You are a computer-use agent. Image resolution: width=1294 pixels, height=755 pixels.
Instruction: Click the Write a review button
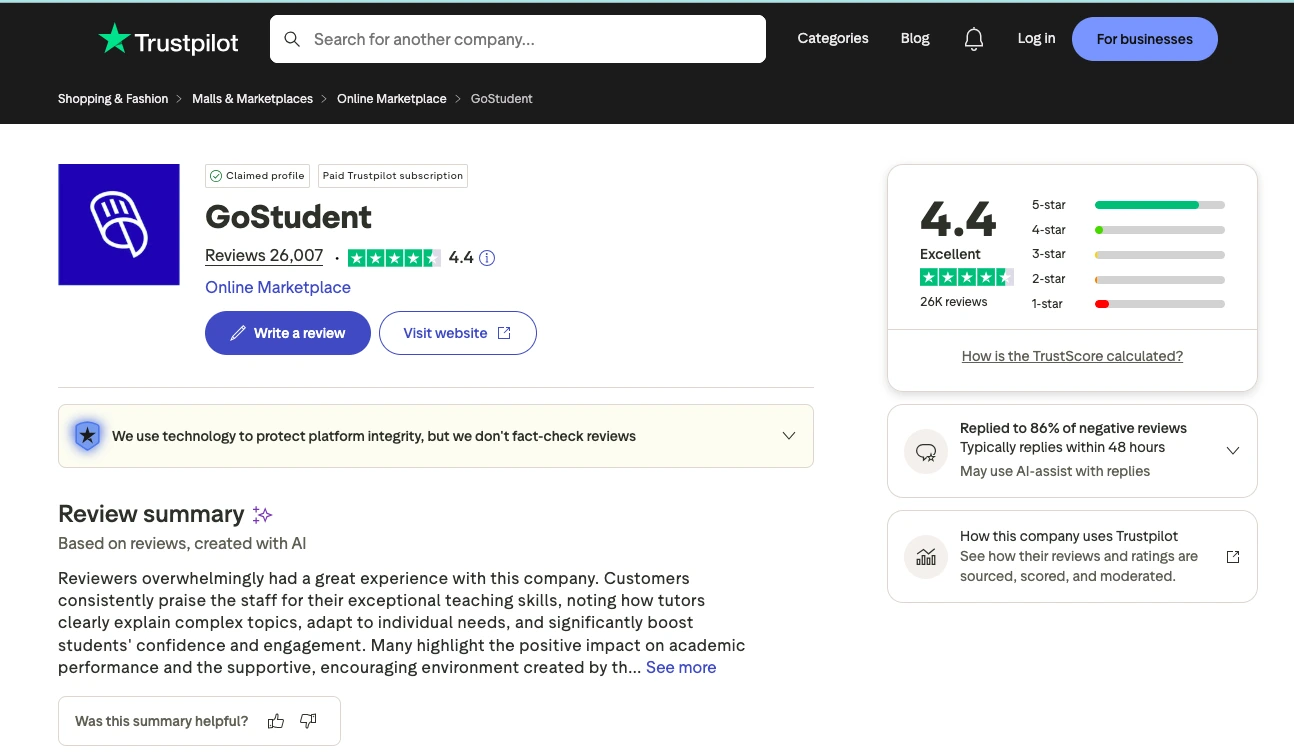[x=288, y=333]
